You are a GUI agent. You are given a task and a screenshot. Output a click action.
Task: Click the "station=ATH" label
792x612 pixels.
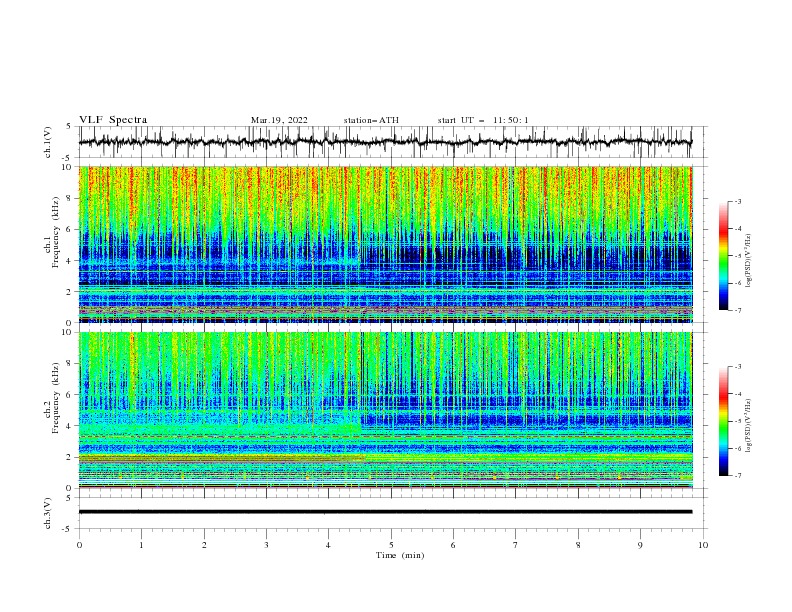(371, 120)
